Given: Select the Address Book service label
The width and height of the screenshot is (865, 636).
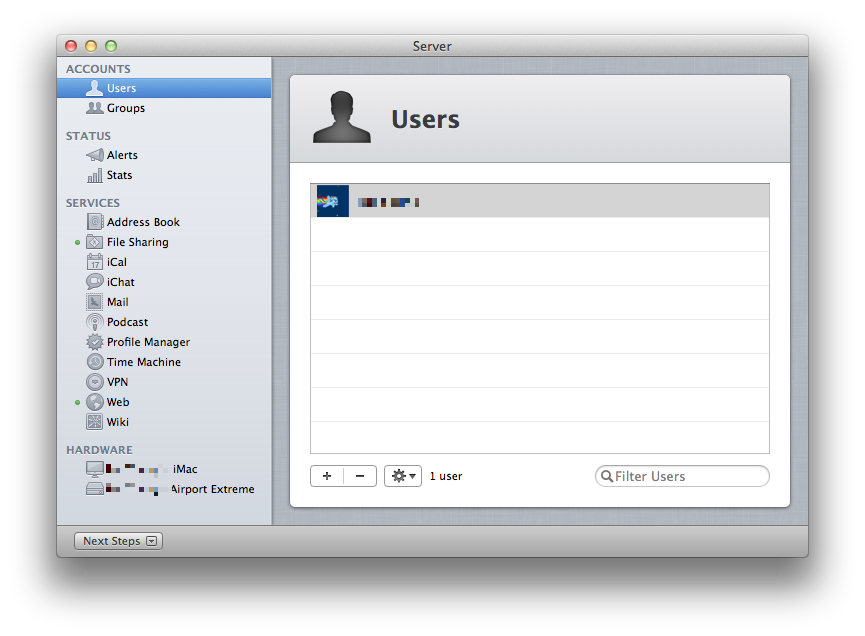Looking at the screenshot, I should click(x=143, y=222).
